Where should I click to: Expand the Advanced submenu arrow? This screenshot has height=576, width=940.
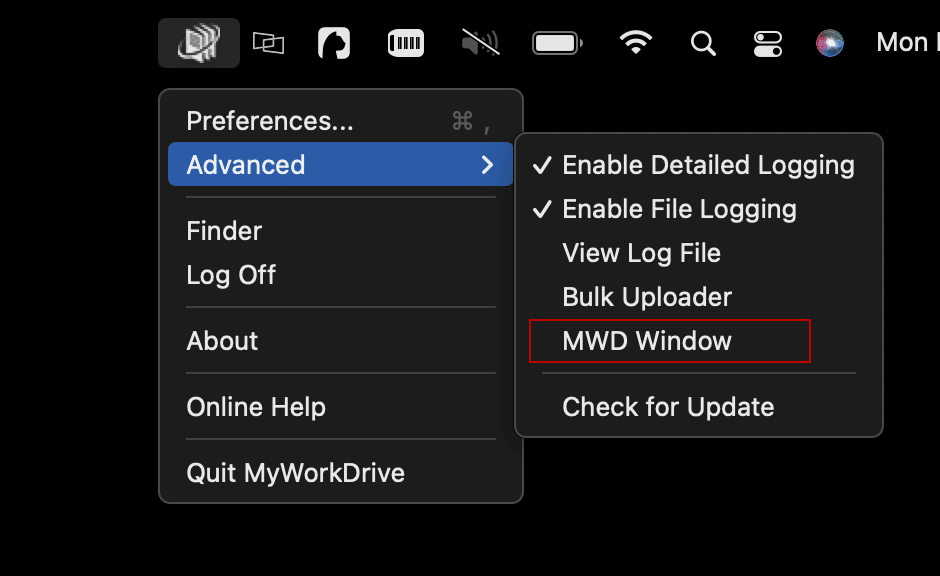487,165
